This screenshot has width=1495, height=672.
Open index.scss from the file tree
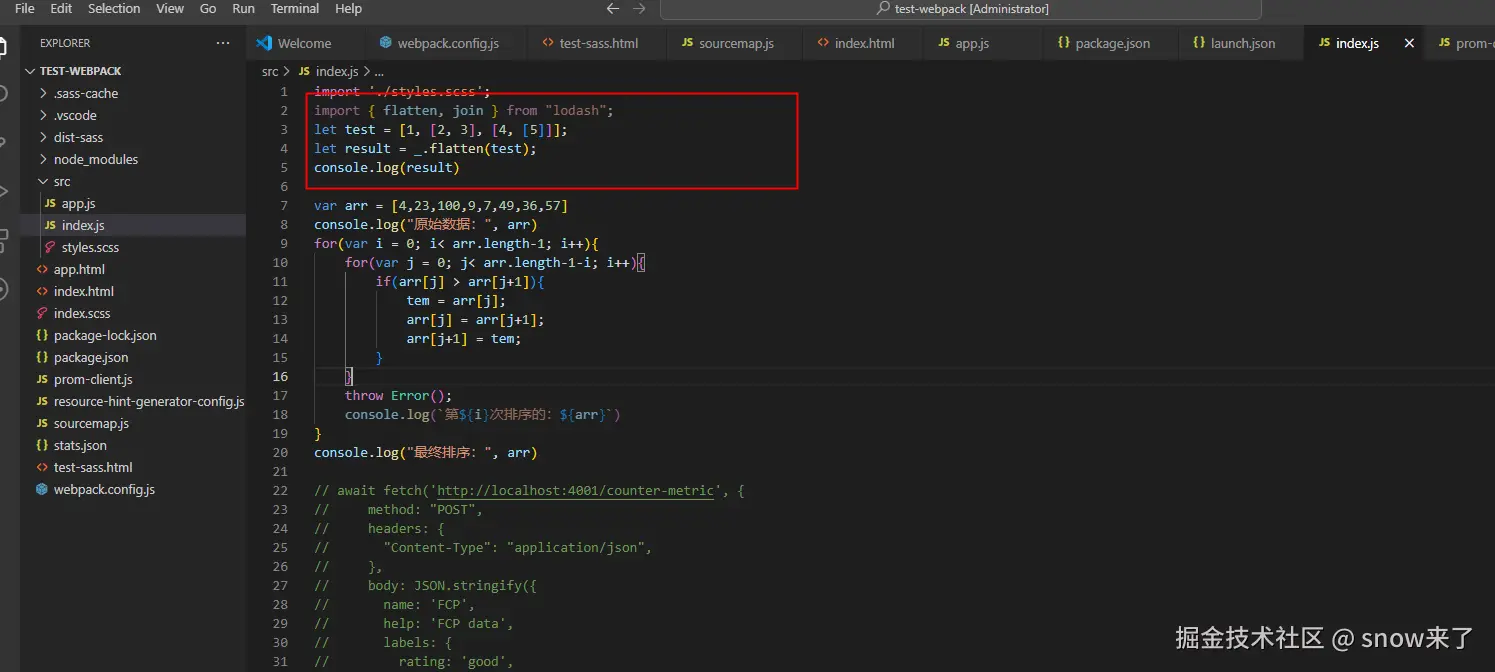pyautogui.click(x=133, y=313)
